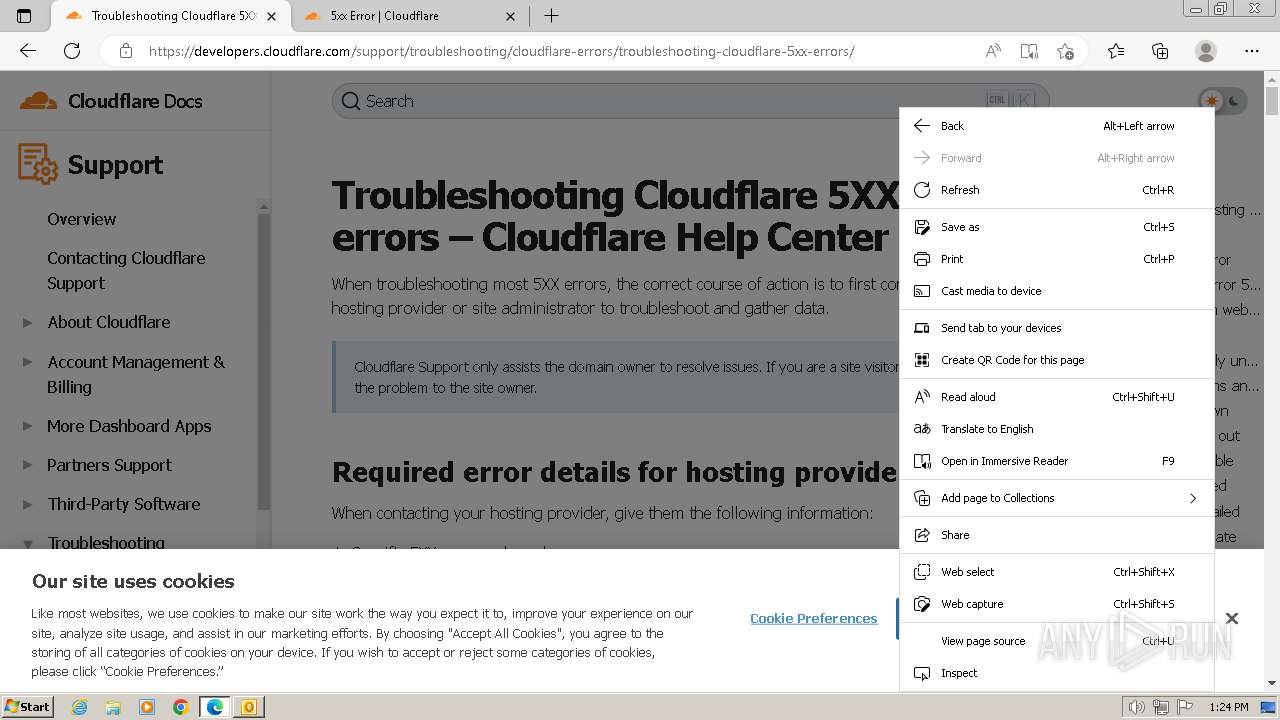Click the Read aloud icon in address bar
The image size is (1280, 720).
[993, 51]
